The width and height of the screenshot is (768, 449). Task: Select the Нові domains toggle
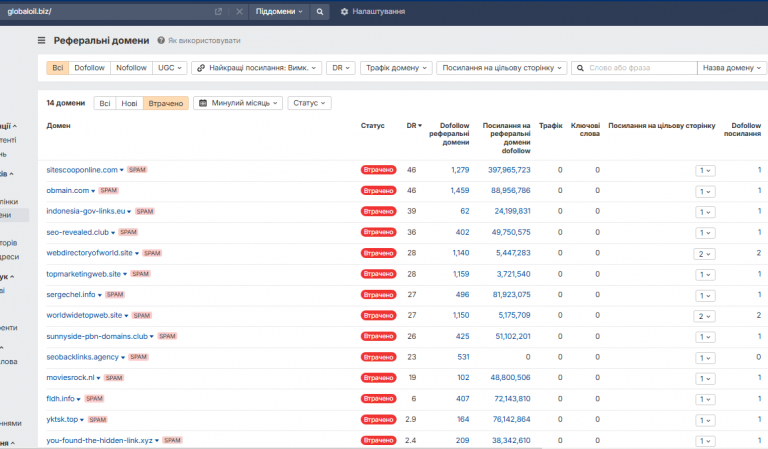click(129, 103)
